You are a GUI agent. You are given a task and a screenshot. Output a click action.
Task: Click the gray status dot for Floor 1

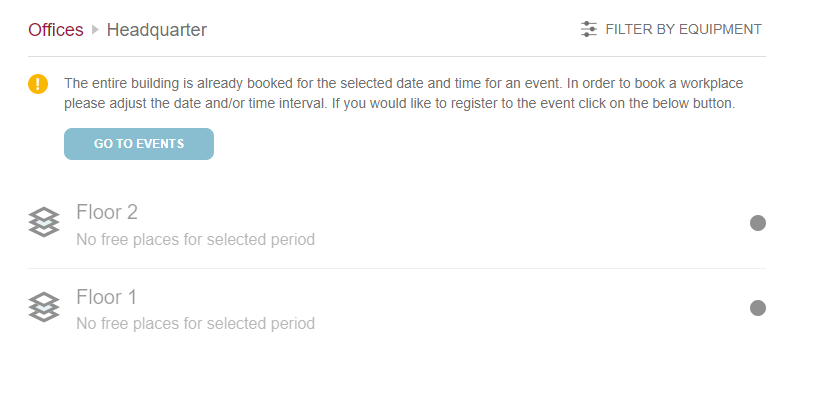click(x=758, y=308)
